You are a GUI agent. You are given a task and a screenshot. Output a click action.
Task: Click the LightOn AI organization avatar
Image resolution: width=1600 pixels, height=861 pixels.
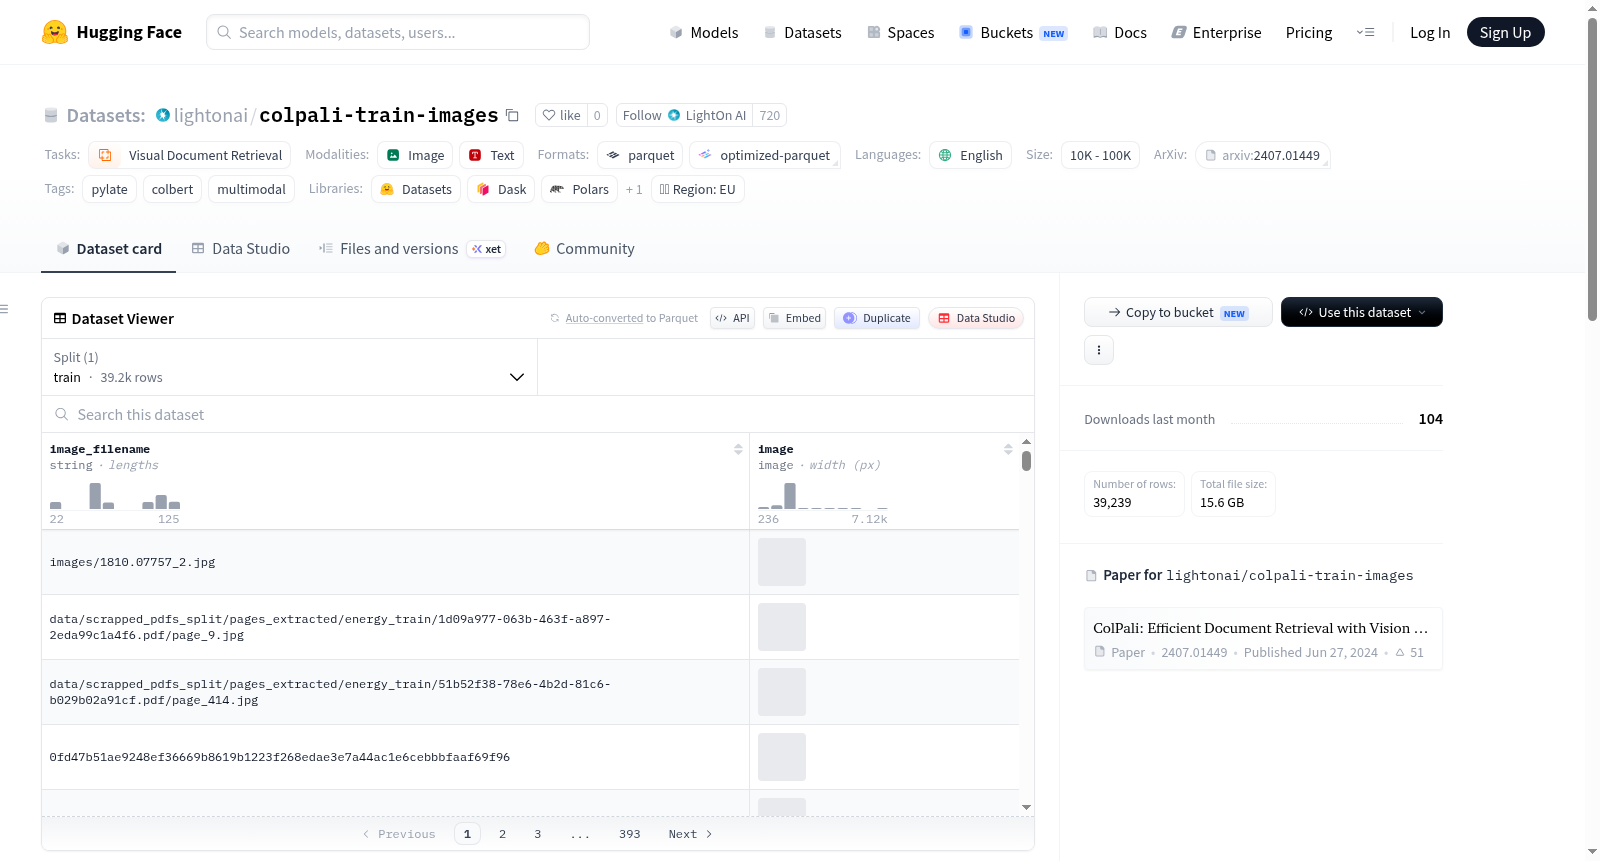point(674,115)
